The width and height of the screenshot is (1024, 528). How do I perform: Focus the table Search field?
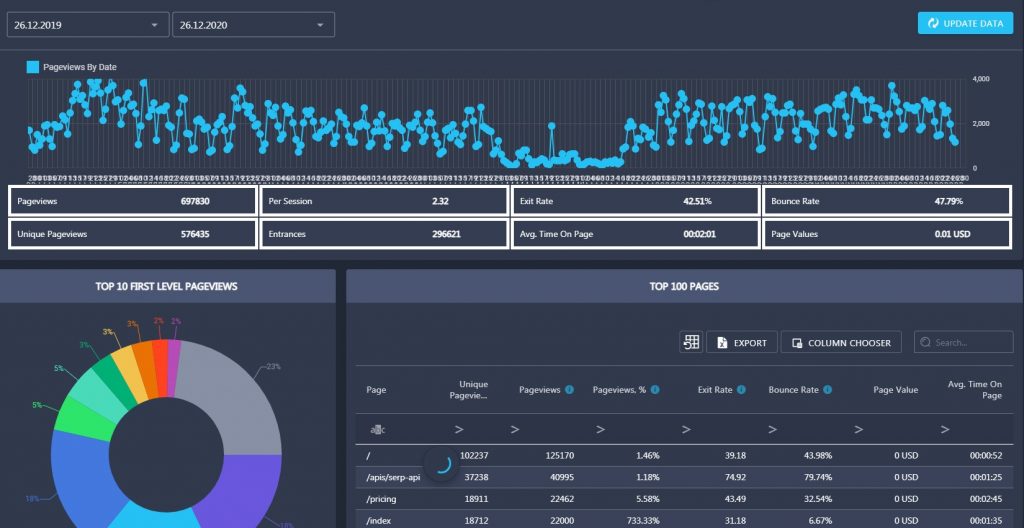coord(964,342)
